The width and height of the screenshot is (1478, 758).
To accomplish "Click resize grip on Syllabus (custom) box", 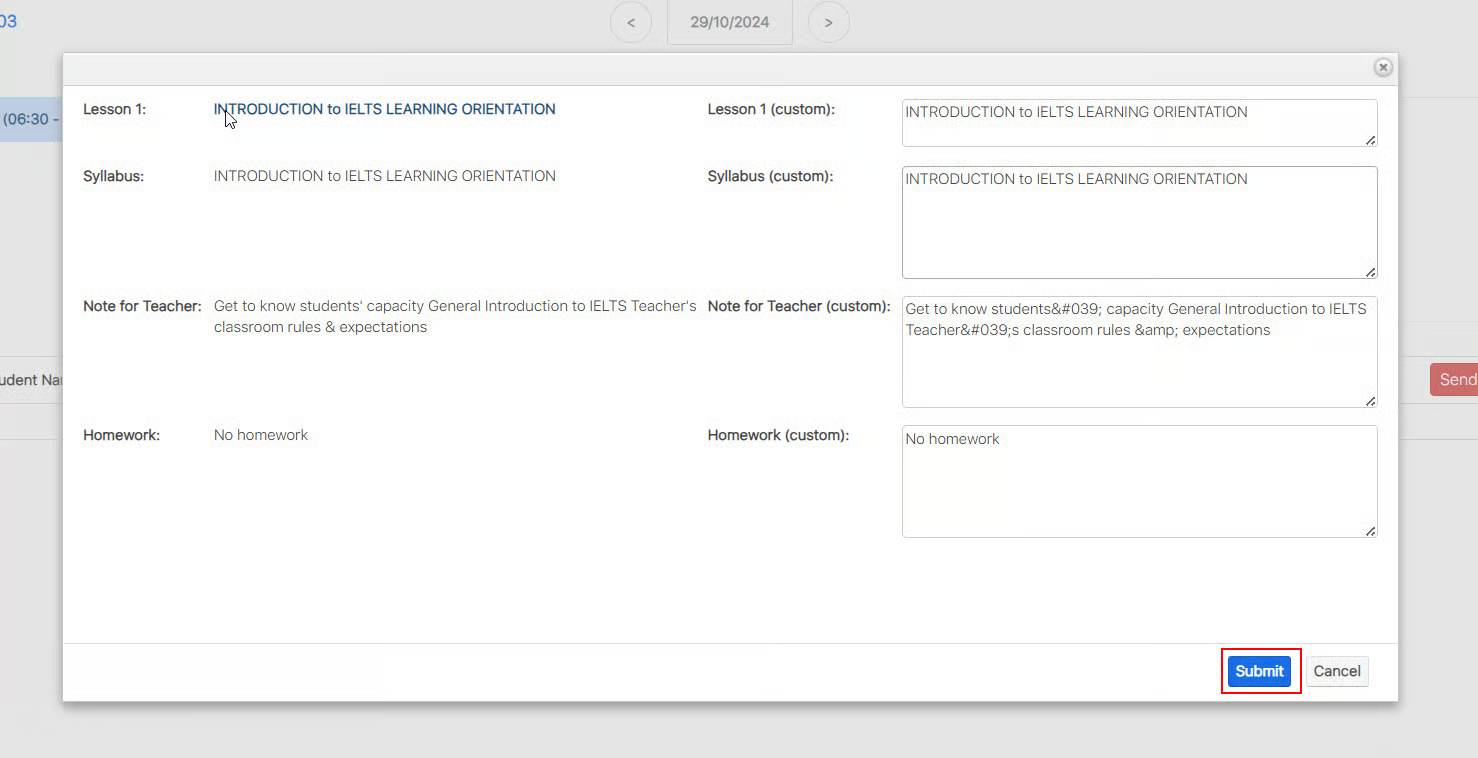I will point(1370,272).
